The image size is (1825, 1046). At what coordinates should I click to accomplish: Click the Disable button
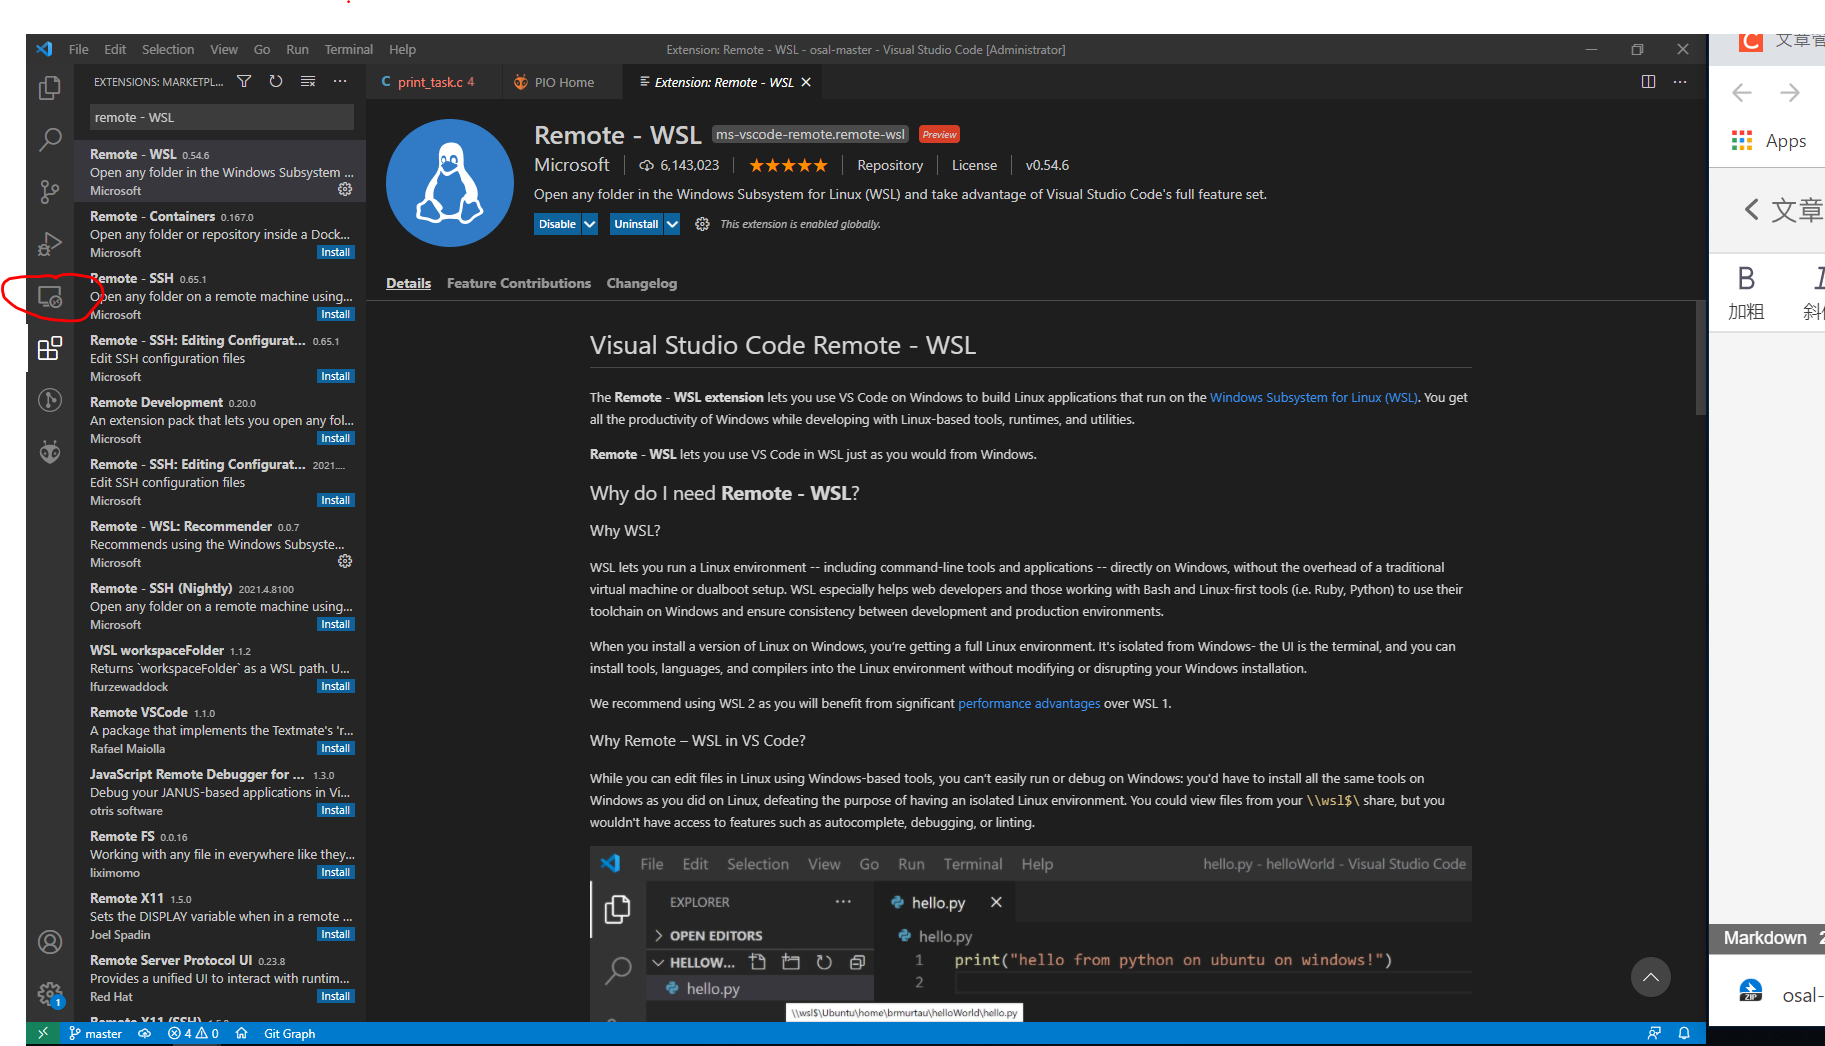tap(557, 224)
